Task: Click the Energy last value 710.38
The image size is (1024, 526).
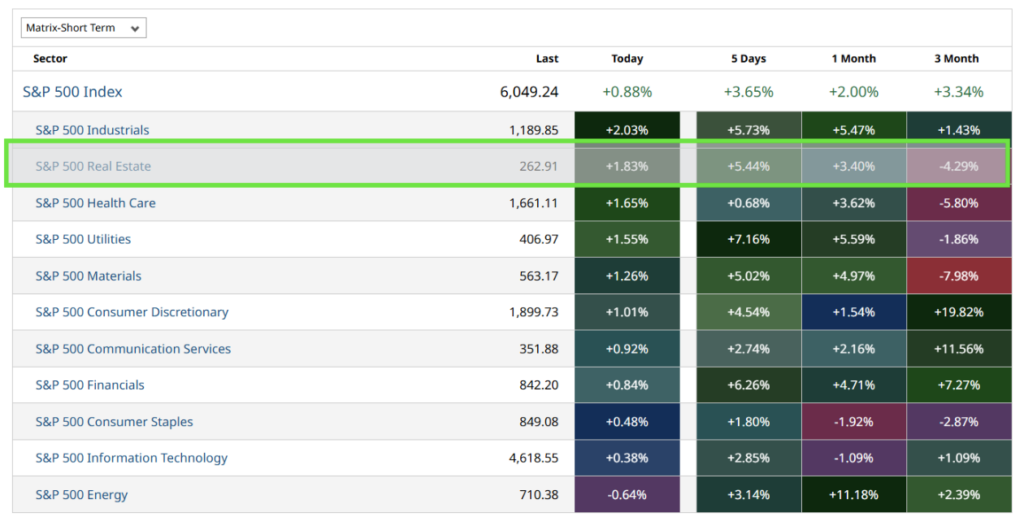Action: click(539, 495)
